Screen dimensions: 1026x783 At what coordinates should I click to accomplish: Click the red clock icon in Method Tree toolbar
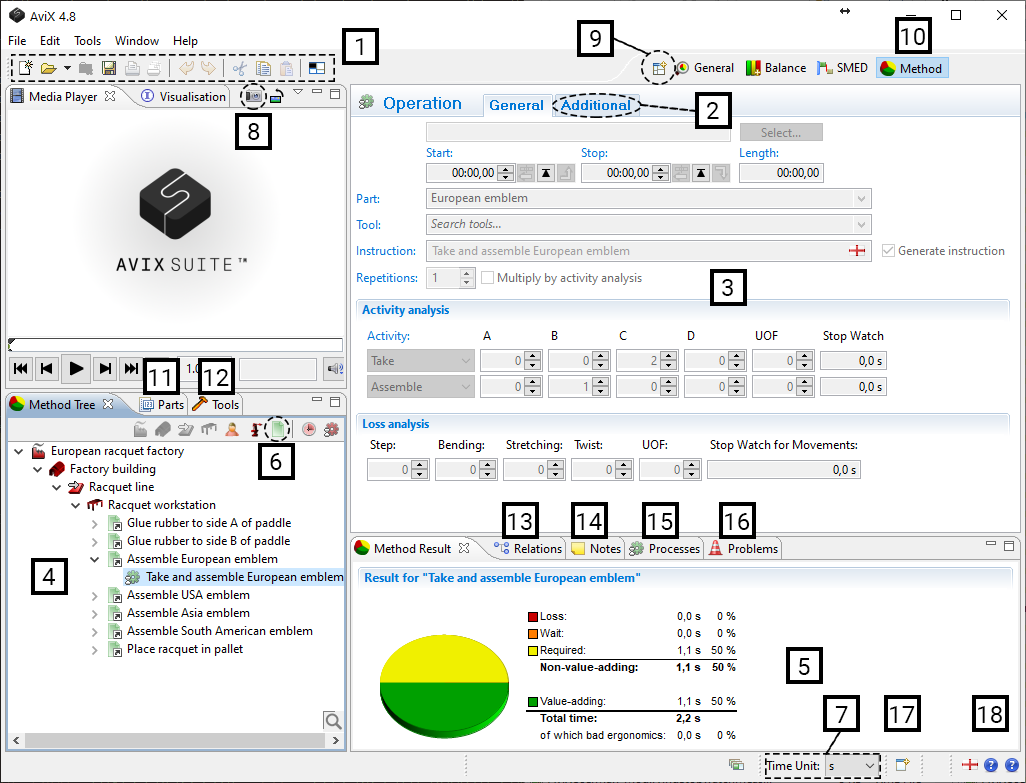308,430
